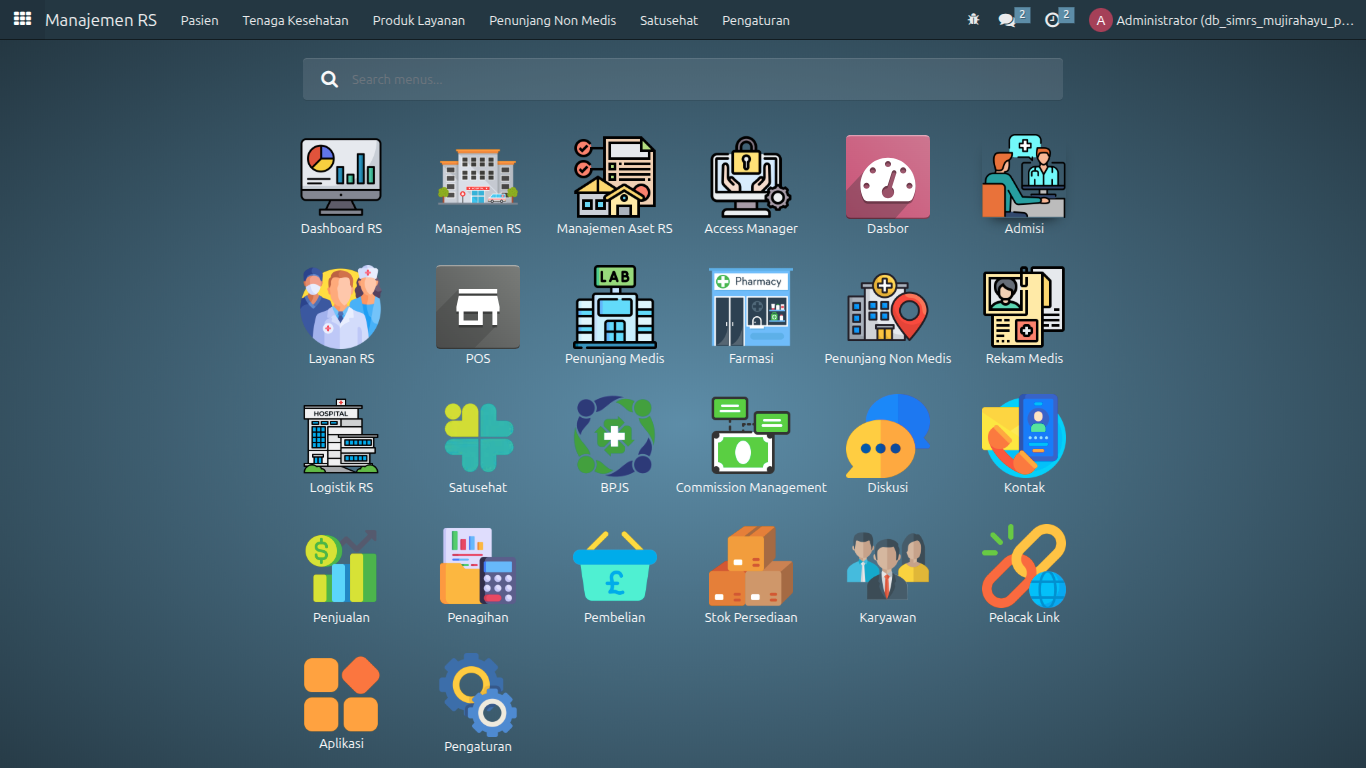The height and width of the screenshot is (768, 1366).
Task: Open the Admisi app
Action: click(x=1024, y=177)
